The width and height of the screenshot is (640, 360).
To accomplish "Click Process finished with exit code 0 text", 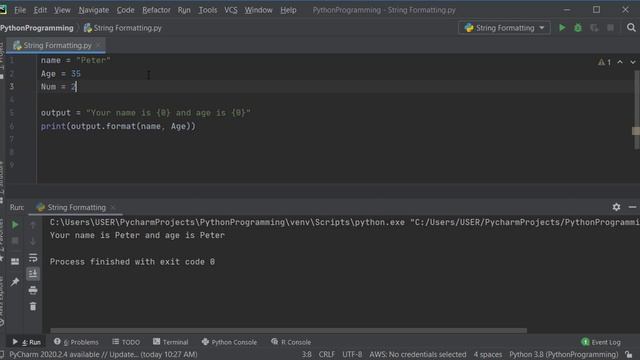I will point(132,262).
